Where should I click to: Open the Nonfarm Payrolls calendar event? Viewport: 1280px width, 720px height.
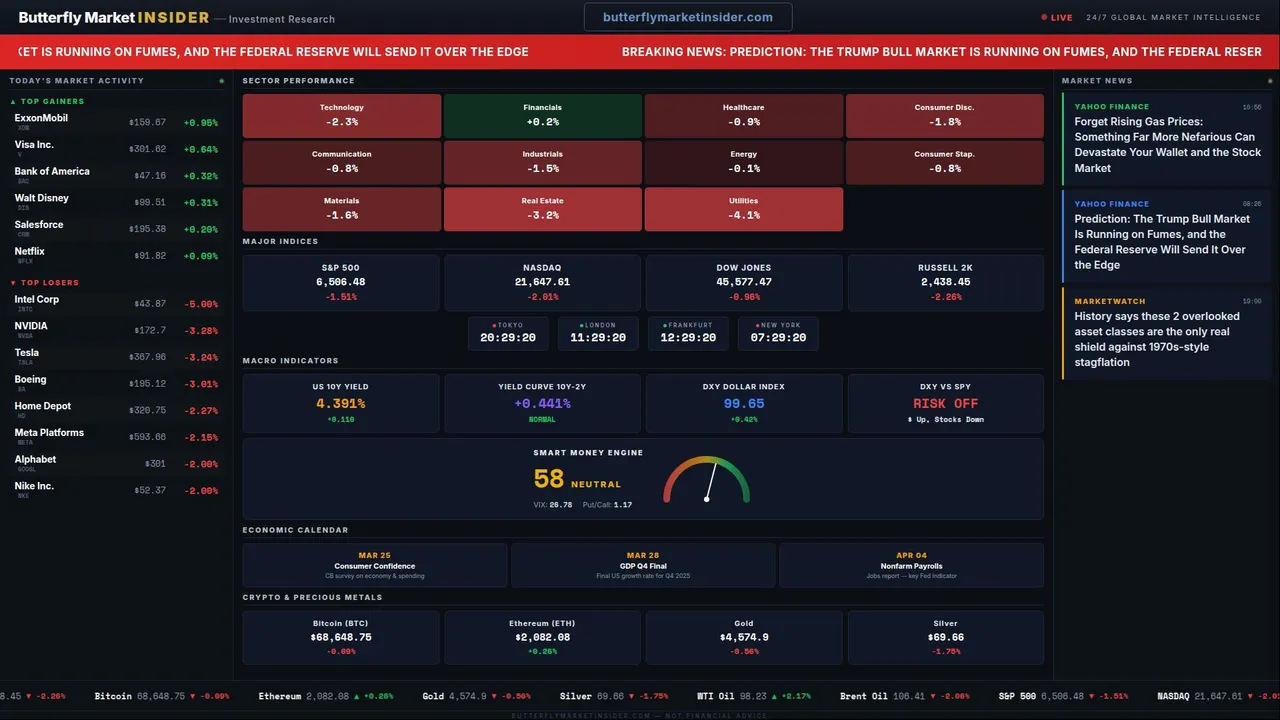pyautogui.click(x=911, y=565)
